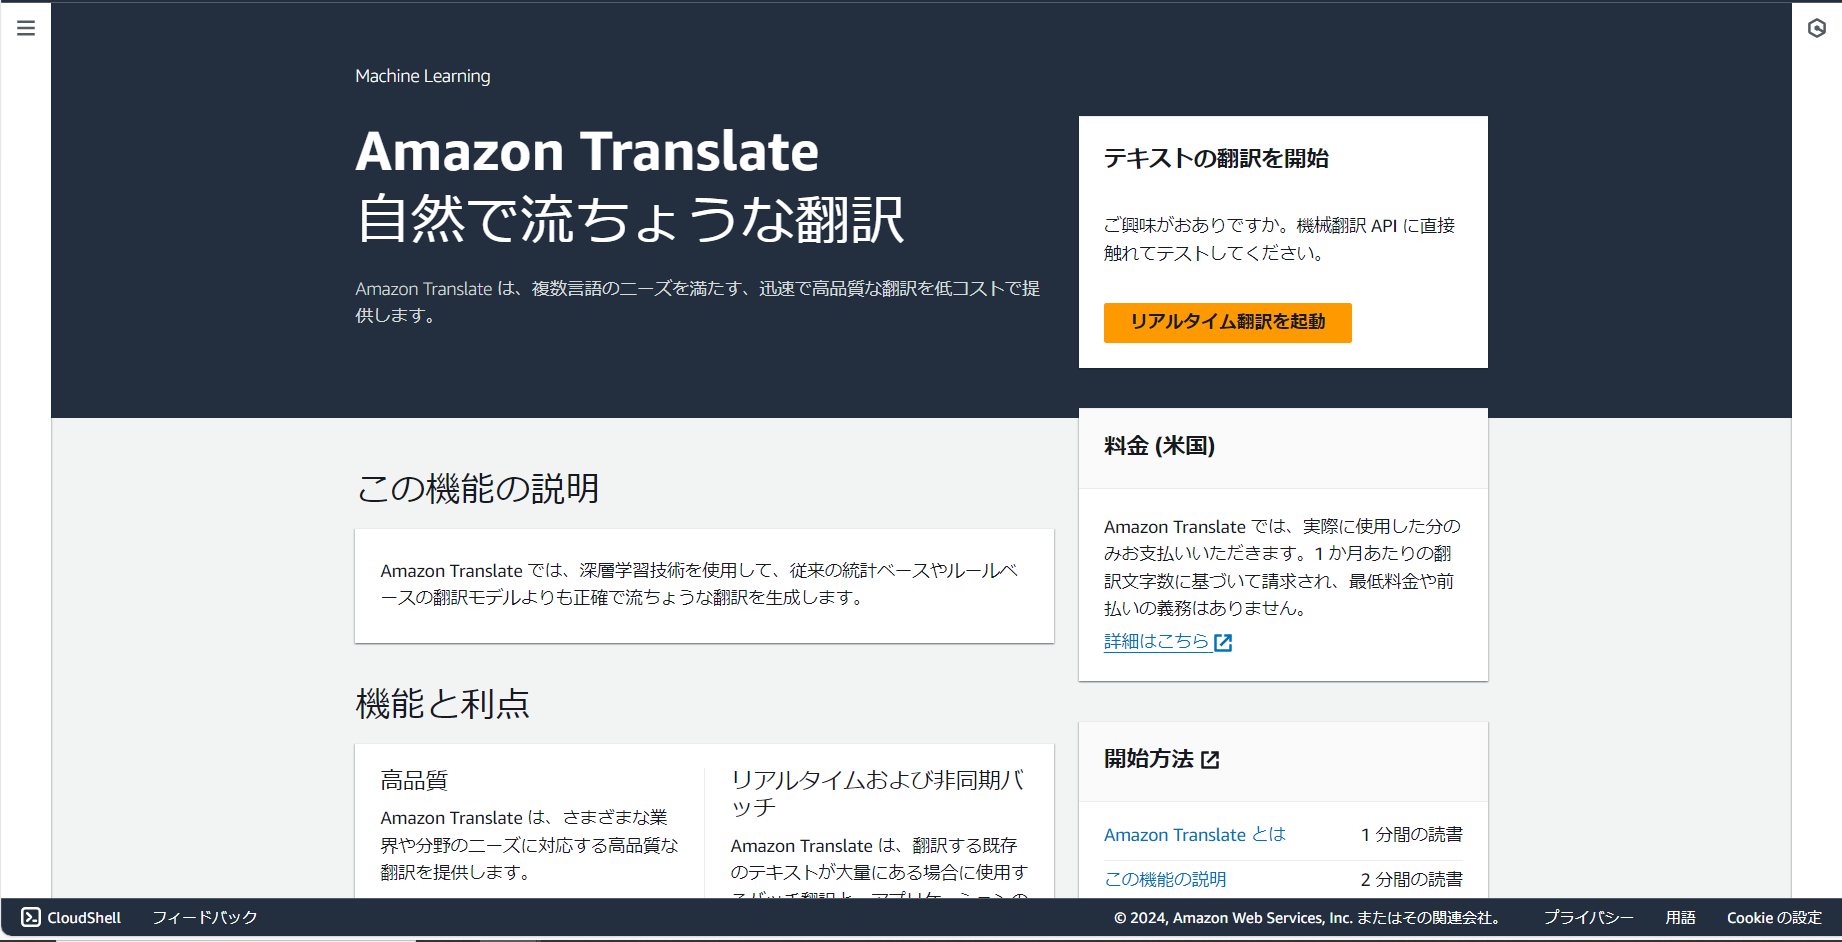Click the Machine Learning breadcrumb text
Image resolution: width=1842 pixels, height=942 pixels.
click(423, 76)
